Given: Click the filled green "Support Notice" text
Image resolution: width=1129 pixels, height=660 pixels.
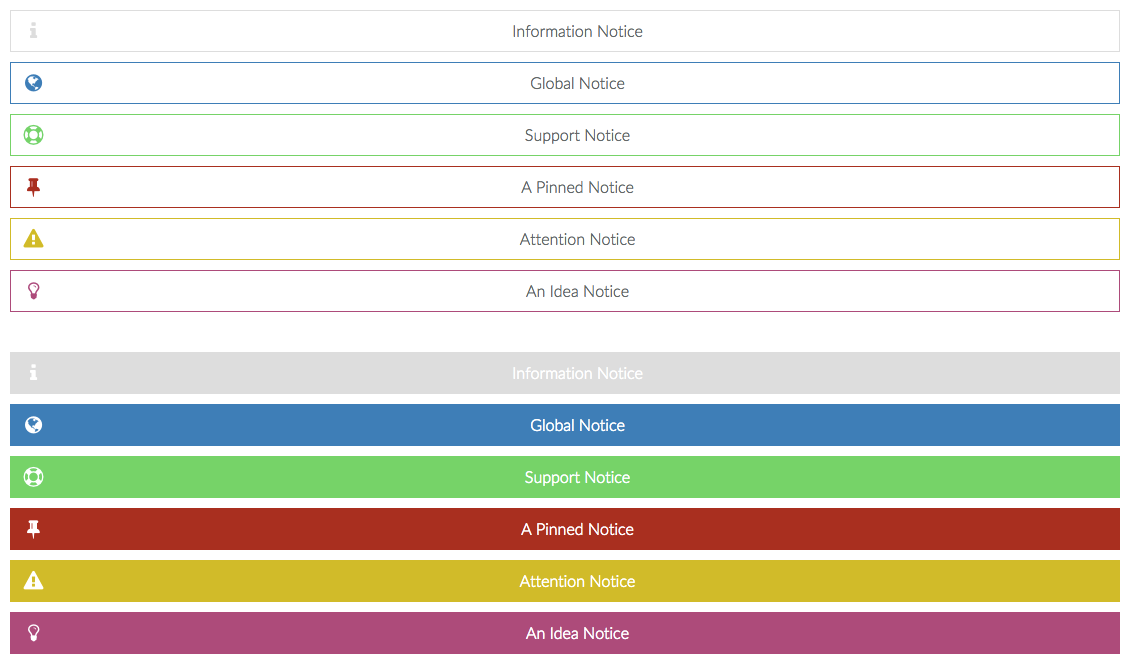Looking at the screenshot, I should point(577,478).
